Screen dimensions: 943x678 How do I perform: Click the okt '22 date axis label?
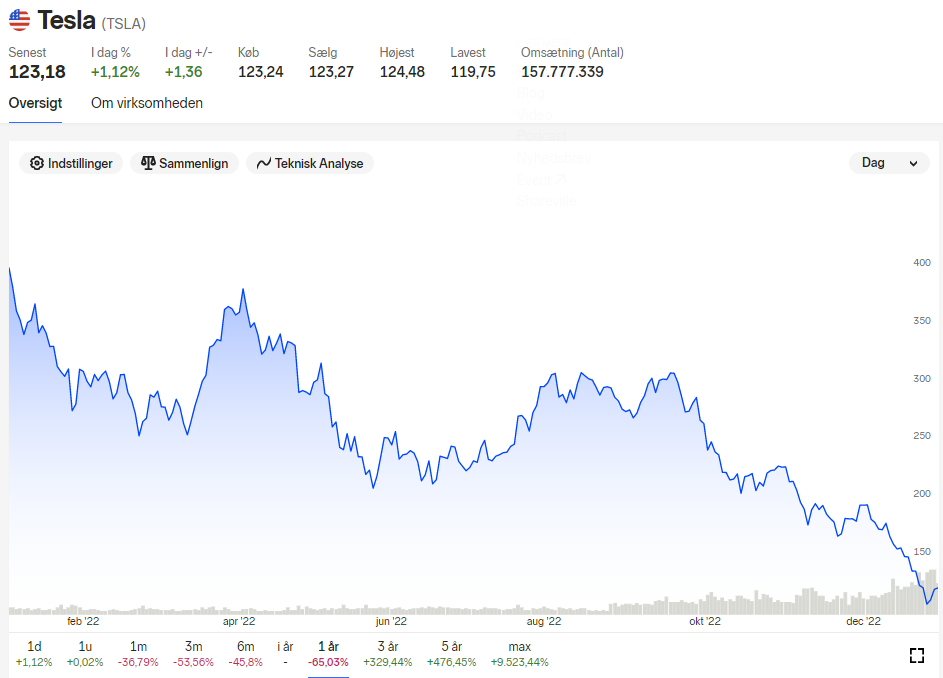(x=704, y=621)
